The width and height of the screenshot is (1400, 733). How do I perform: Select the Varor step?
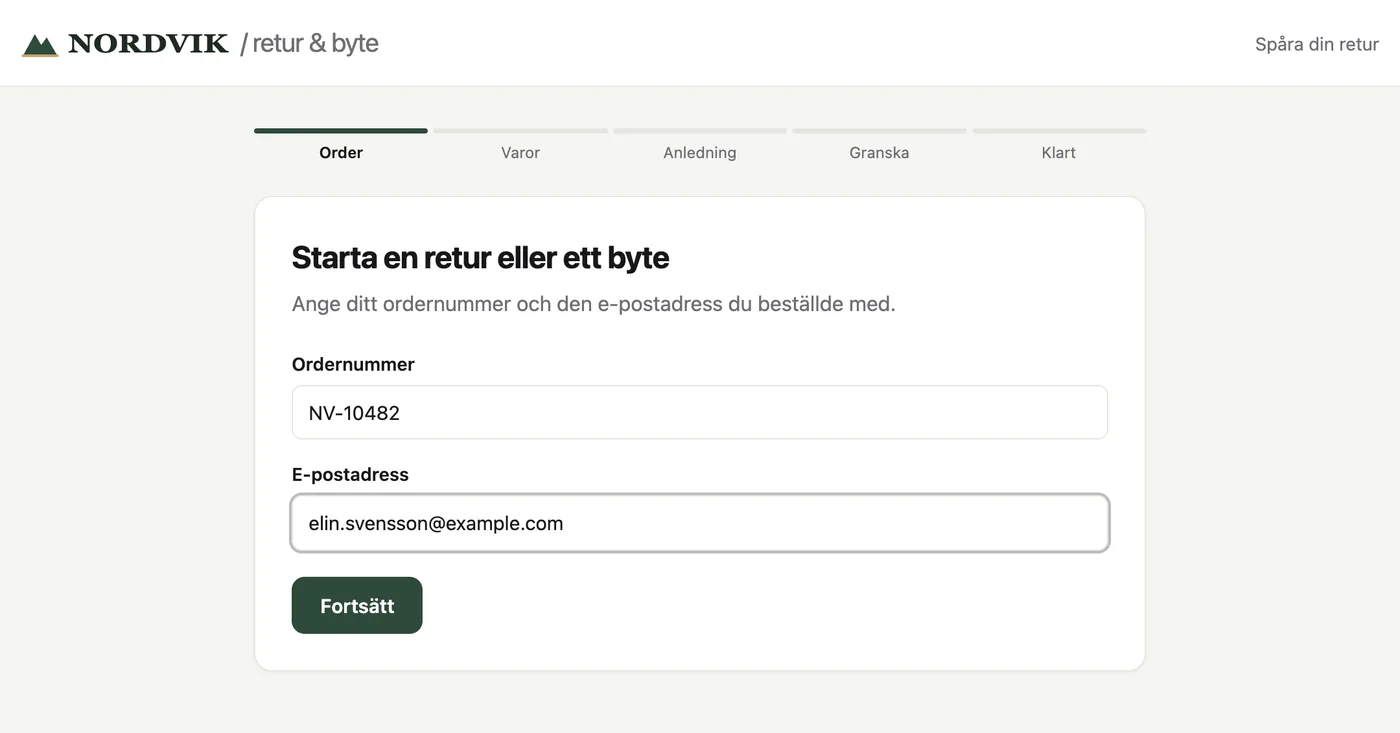click(520, 145)
